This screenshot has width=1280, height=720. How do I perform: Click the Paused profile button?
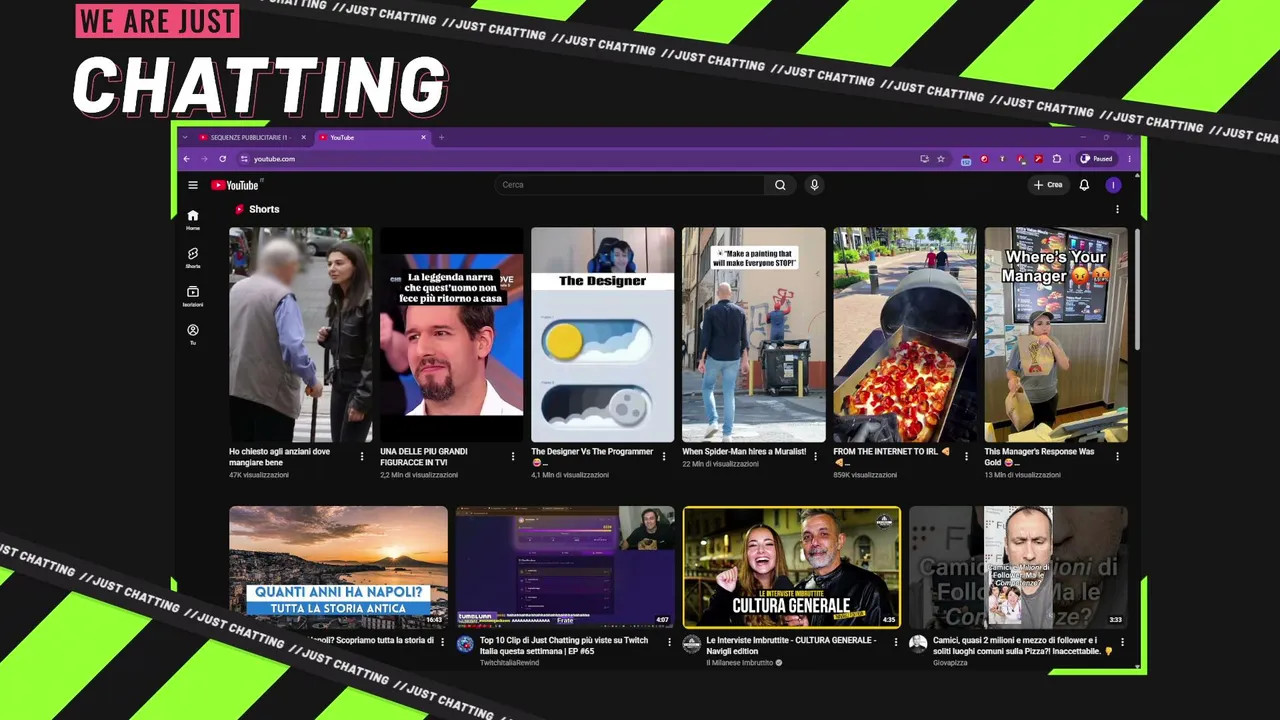pyautogui.click(x=1097, y=159)
